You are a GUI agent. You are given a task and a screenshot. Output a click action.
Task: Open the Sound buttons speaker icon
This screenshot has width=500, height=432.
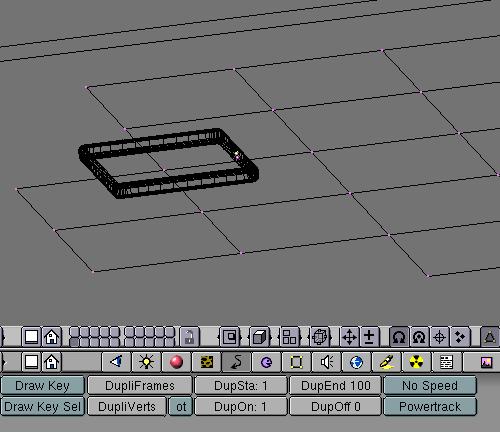click(x=326, y=362)
